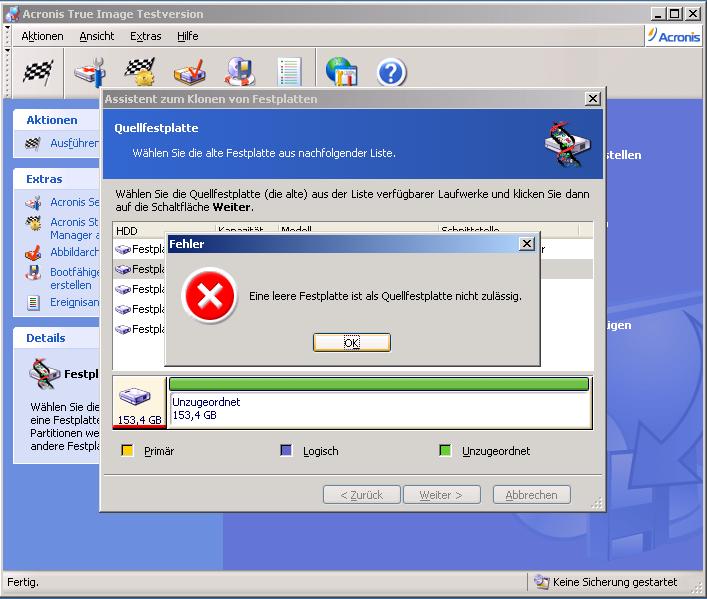Click the Acronis Secure Zone sidebar icon

pyautogui.click(x=33, y=203)
